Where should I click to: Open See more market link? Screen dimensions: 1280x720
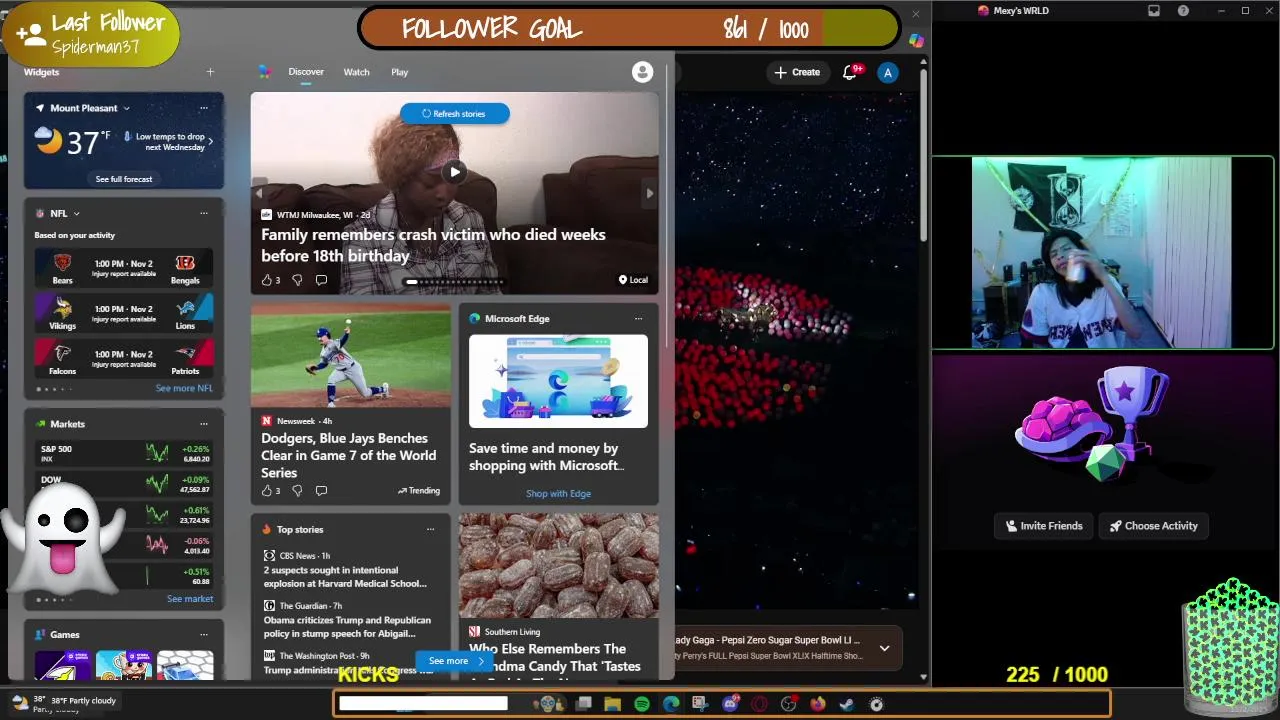click(x=190, y=599)
